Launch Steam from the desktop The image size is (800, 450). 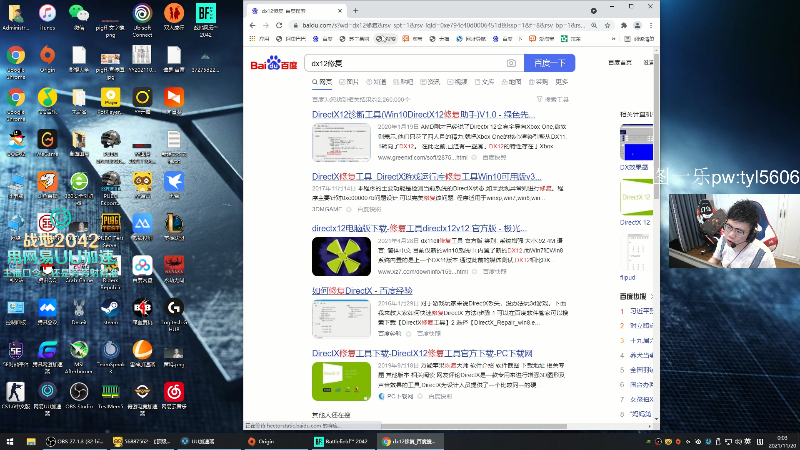(110, 311)
